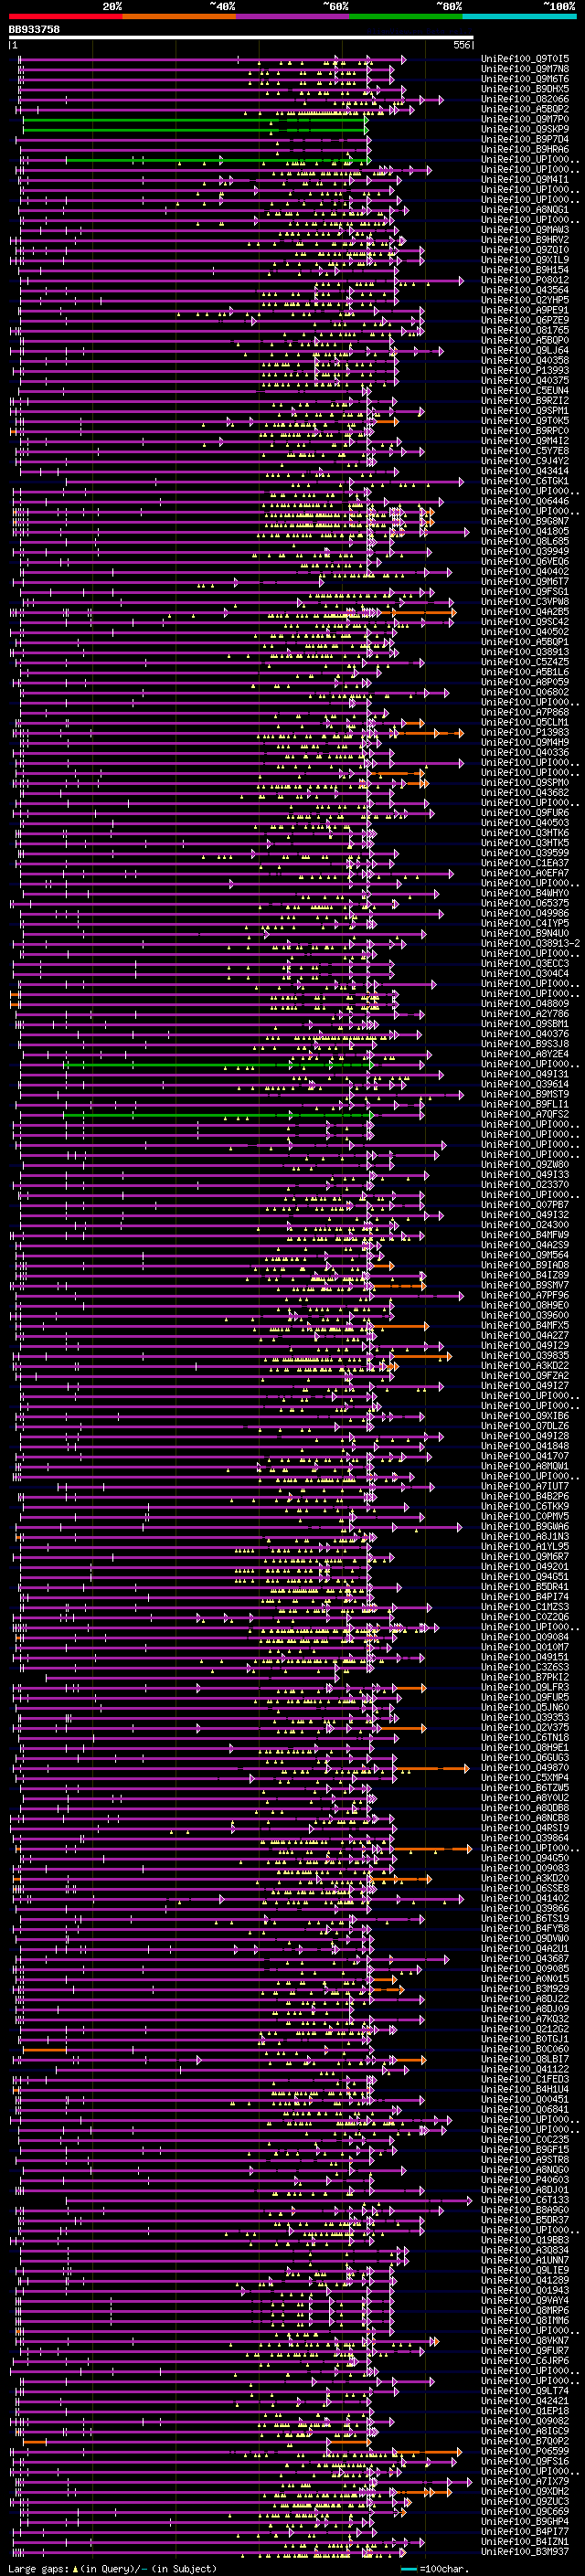Select the UniRef100_O49986 label
This screenshot has width=585, height=2576.
[525, 913]
